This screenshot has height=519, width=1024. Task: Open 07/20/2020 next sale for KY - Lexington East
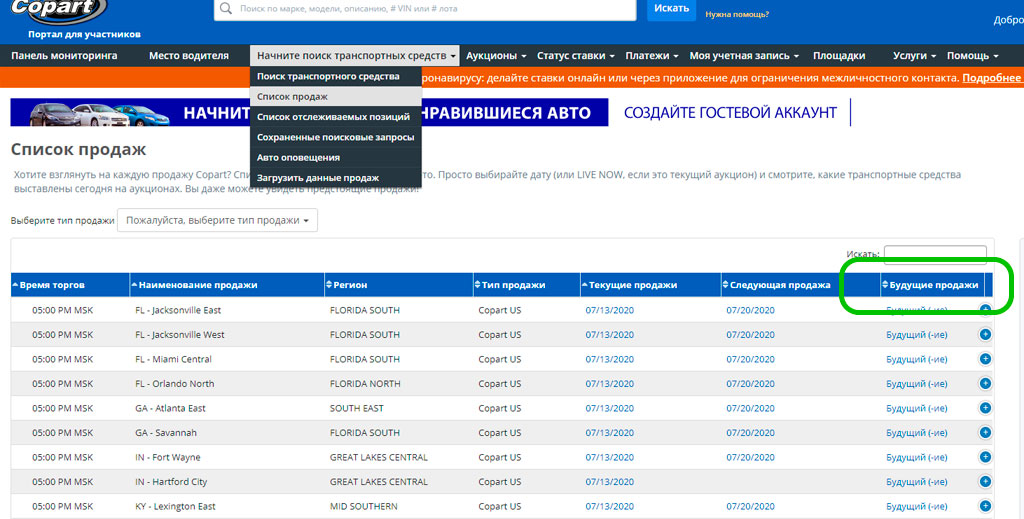750,506
